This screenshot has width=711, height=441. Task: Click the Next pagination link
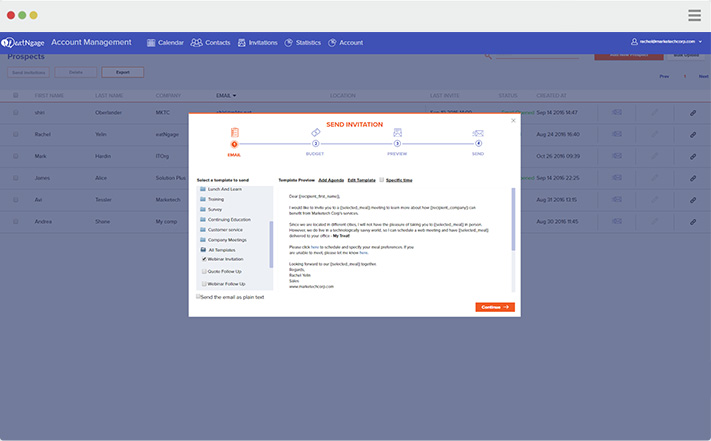pos(703,76)
